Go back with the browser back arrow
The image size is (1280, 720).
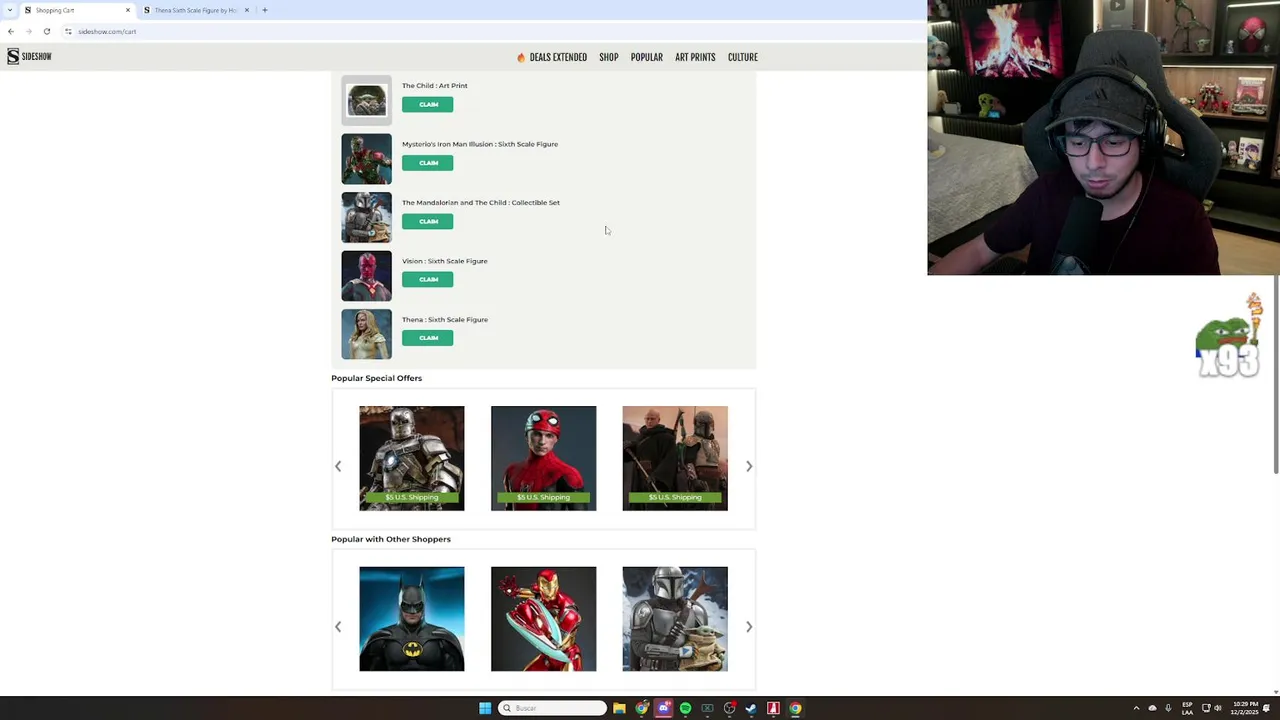(11, 31)
